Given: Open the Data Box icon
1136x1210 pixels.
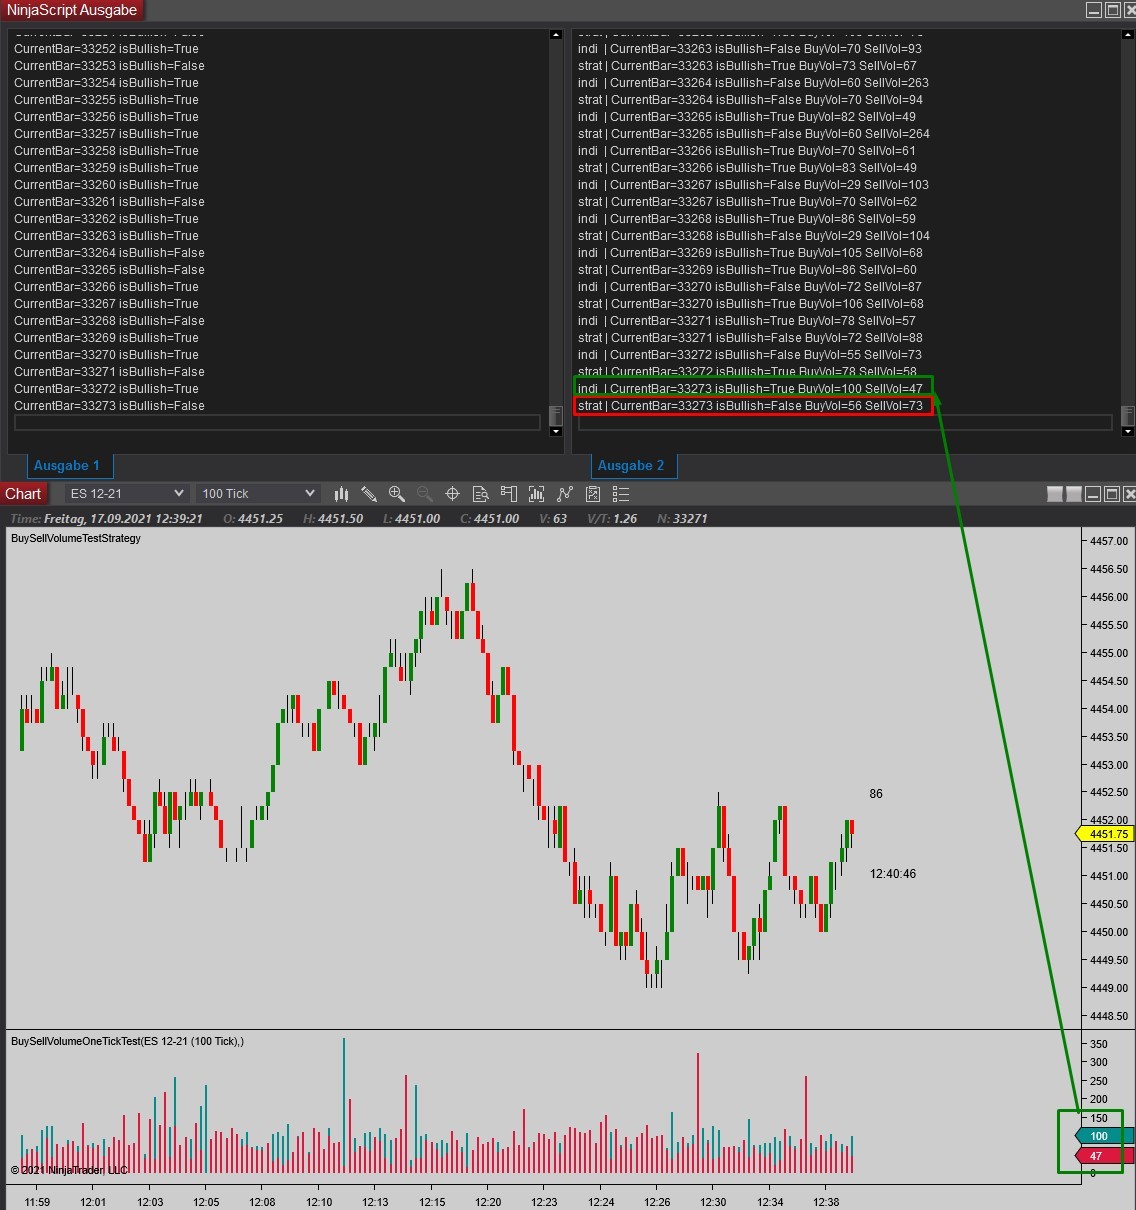Looking at the screenshot, I should click(x=480, y=494).
